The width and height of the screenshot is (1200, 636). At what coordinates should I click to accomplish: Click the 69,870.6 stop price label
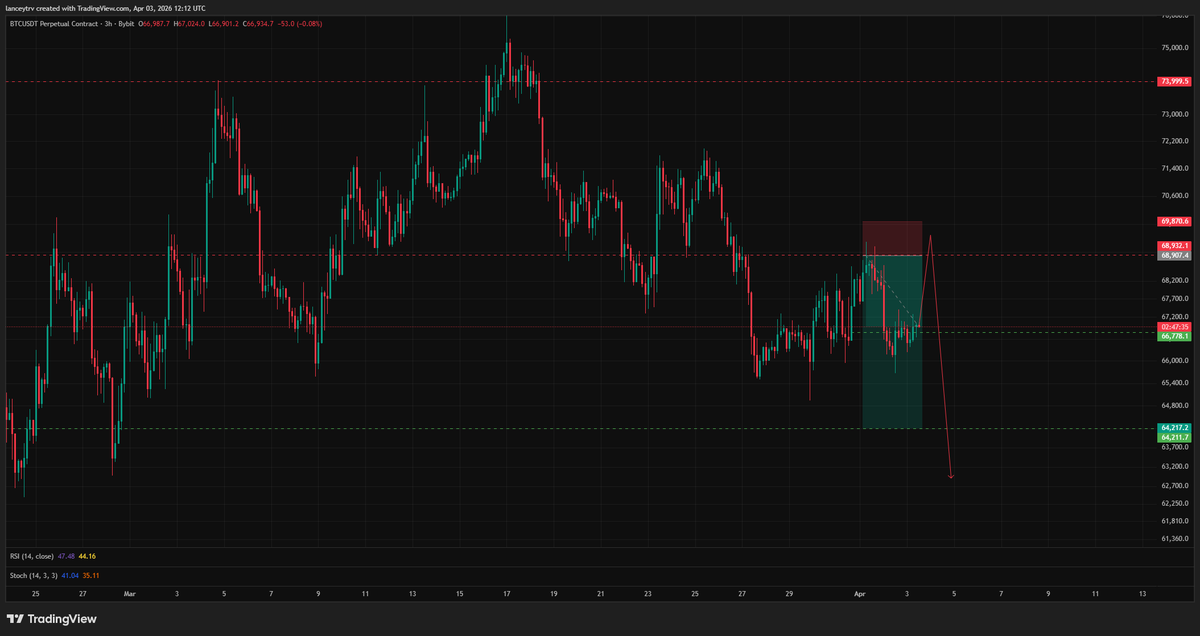click(x=1174, y=221)
